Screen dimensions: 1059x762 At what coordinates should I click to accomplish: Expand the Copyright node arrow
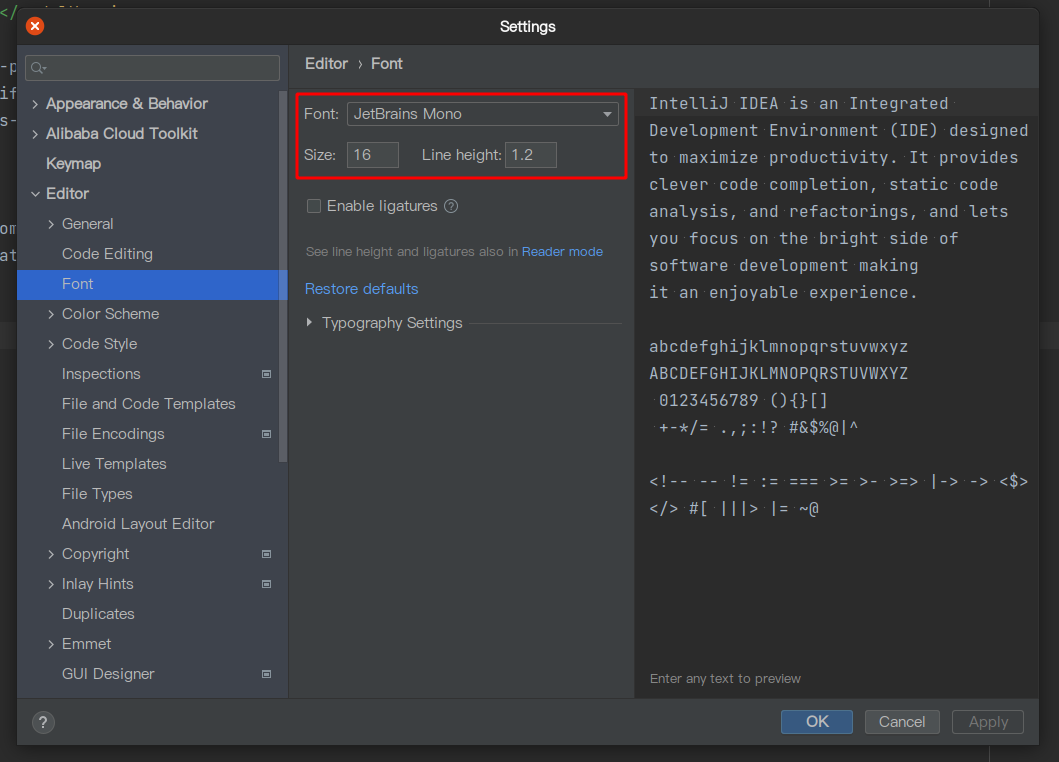[51, 555]
